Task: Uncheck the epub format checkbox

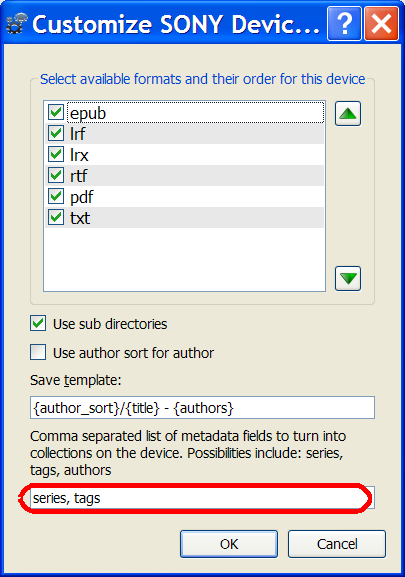Action: point(56,112)
